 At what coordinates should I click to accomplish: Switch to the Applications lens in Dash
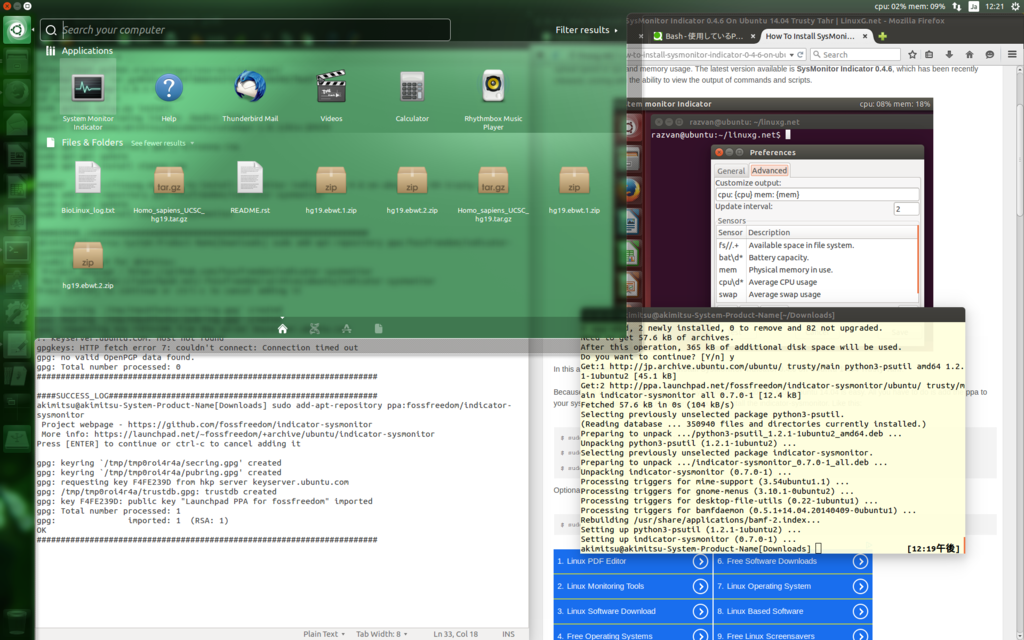346,328
